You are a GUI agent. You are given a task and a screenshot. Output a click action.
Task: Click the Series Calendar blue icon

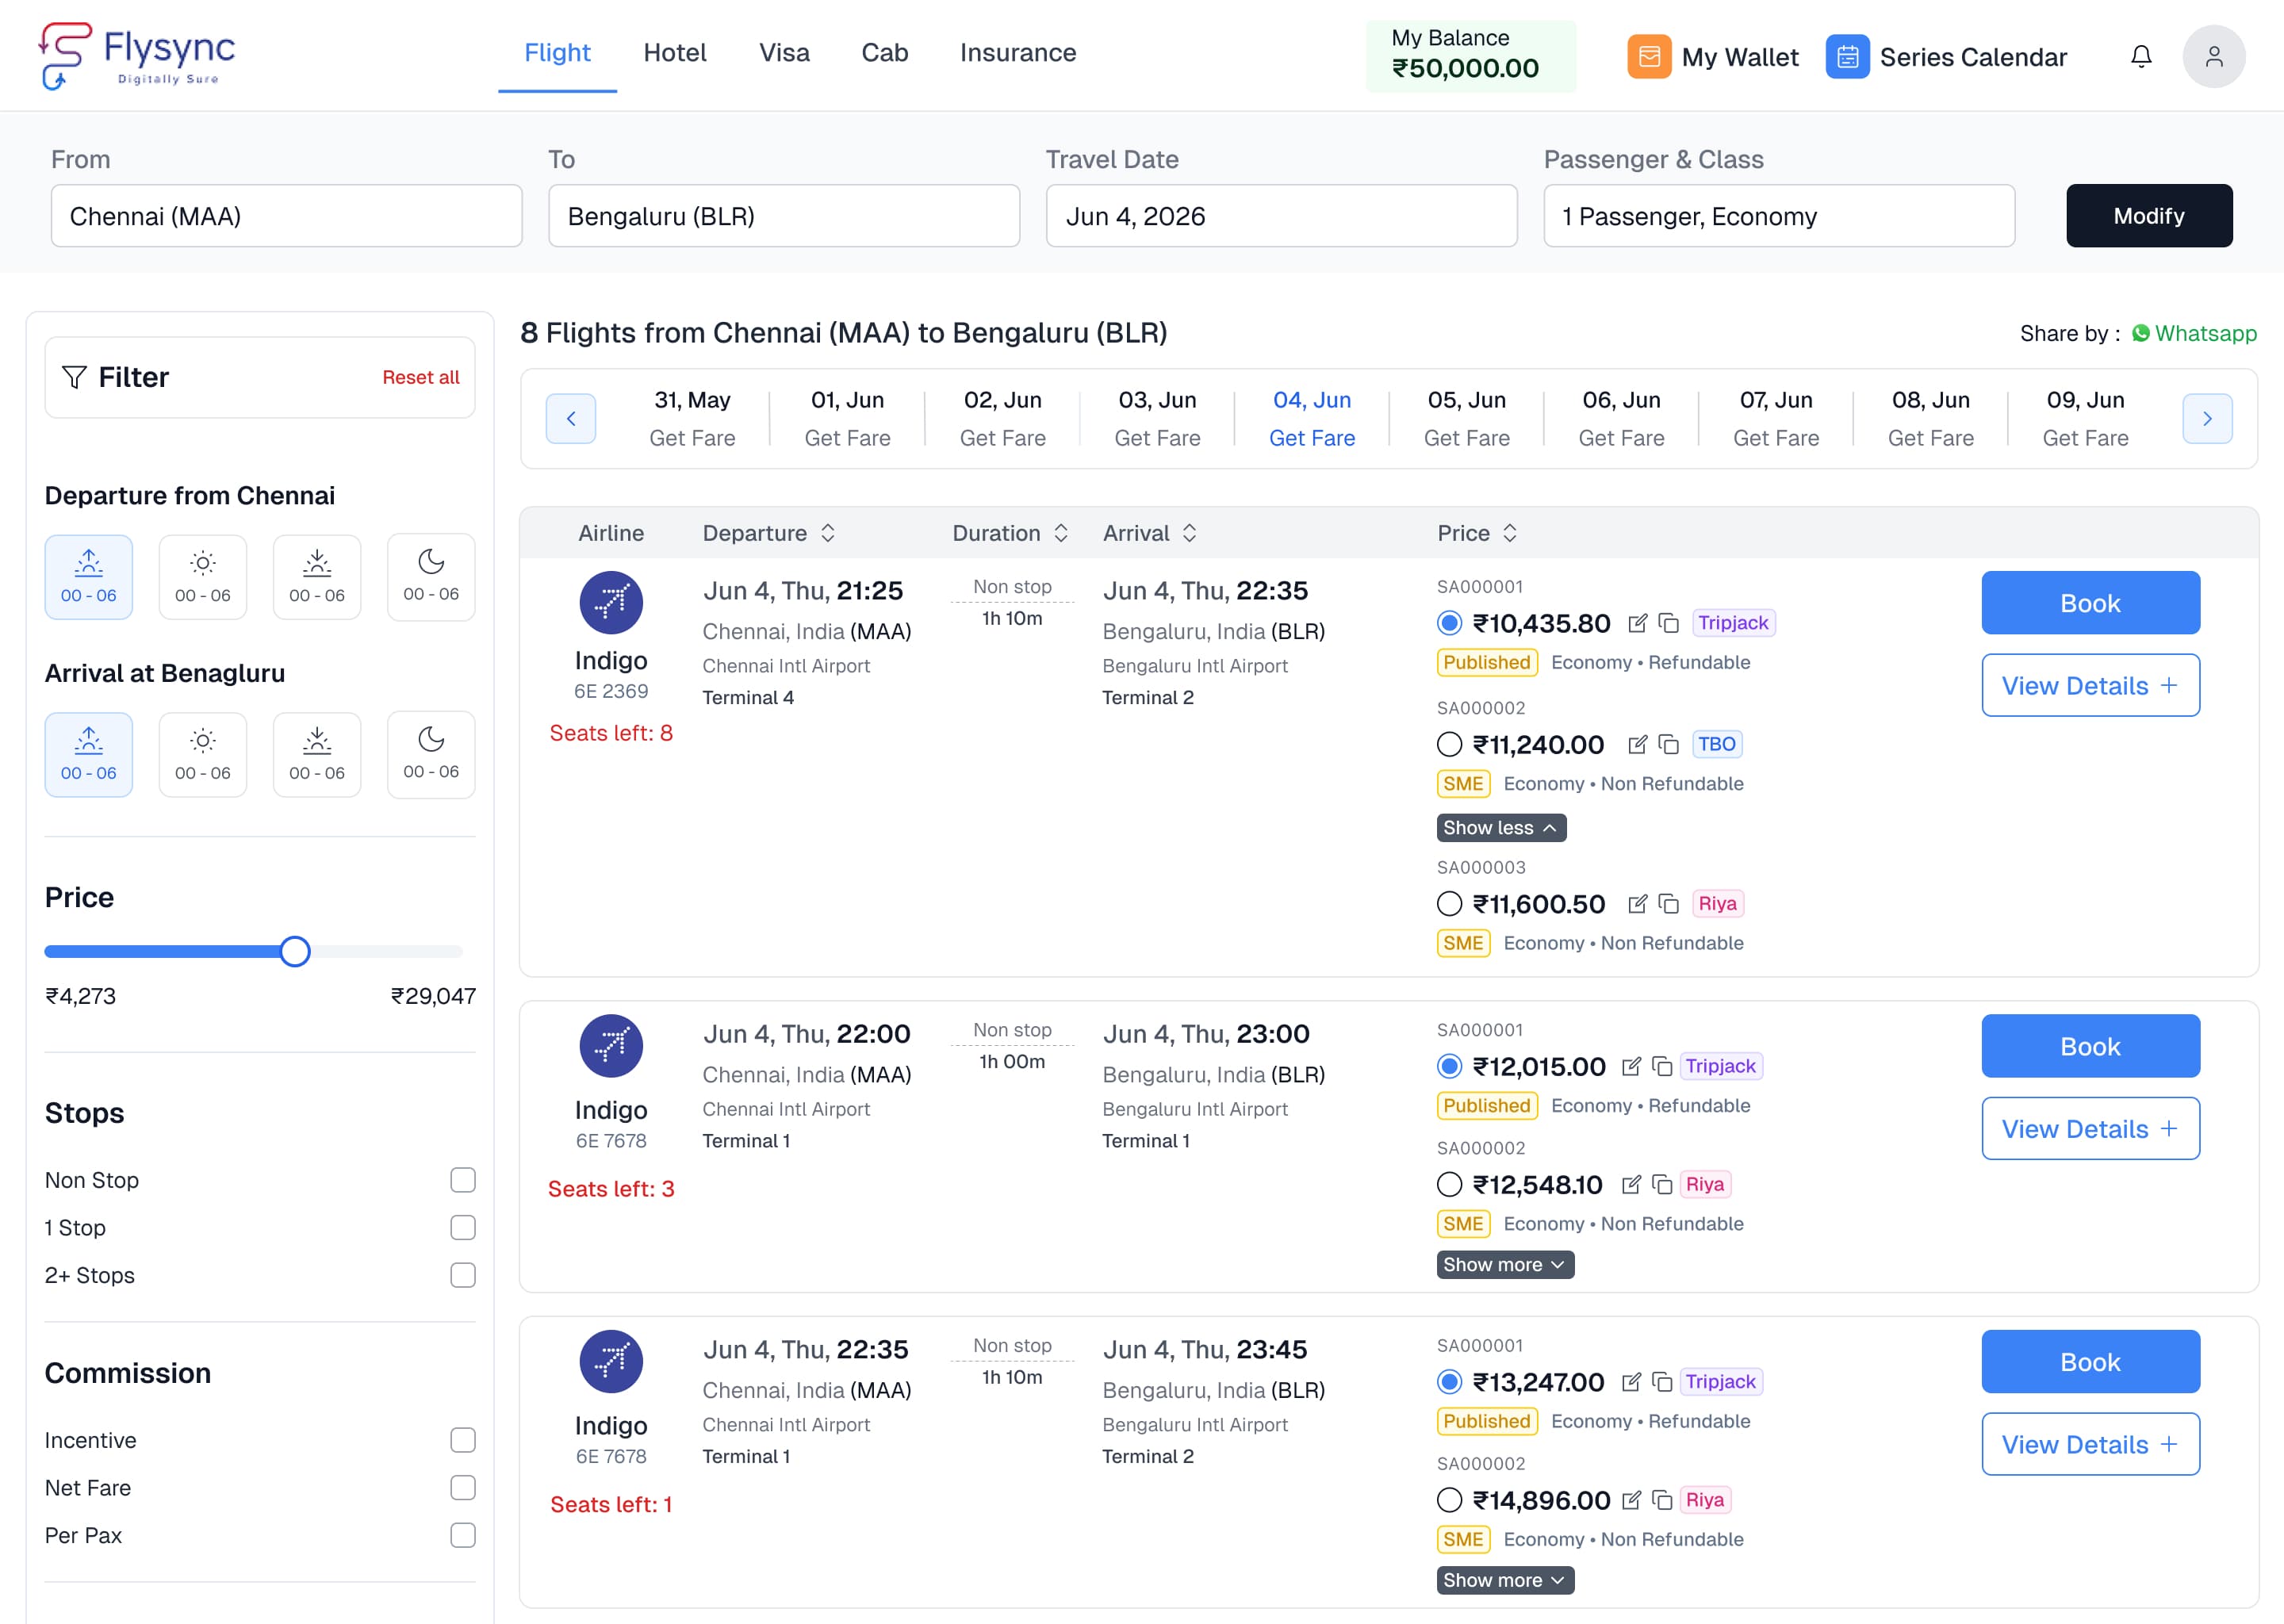coord(1847,56)
